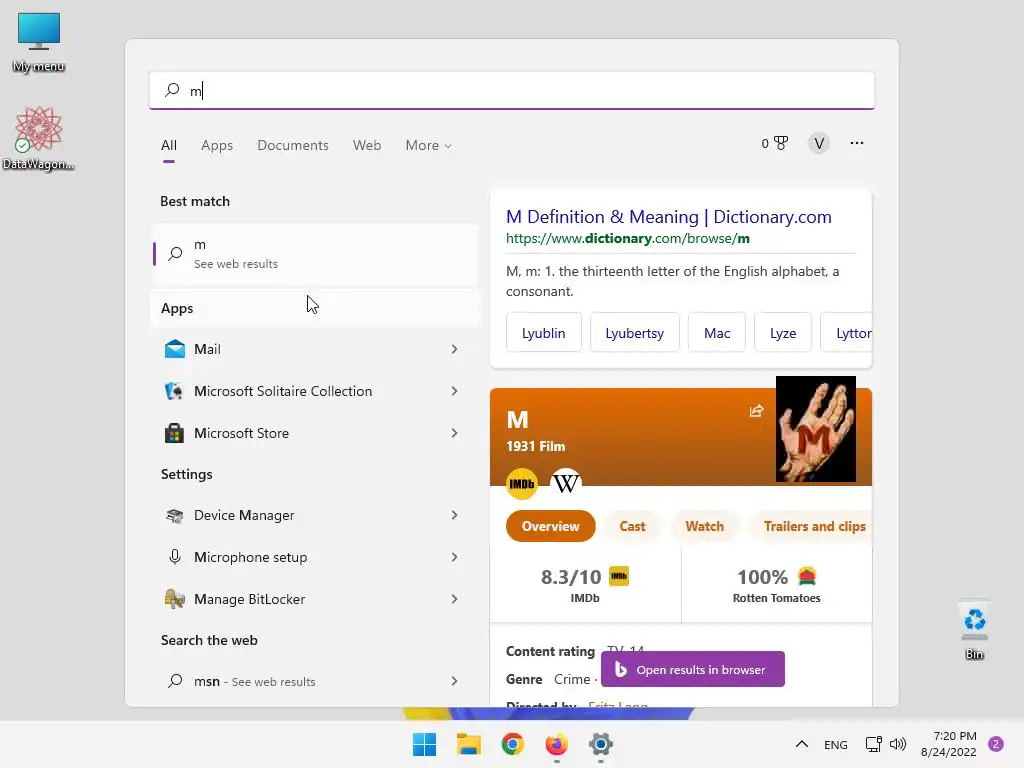Switch to the All filter tab
1024x768 pixels.
pyautogui.click(x=168, y=145)
